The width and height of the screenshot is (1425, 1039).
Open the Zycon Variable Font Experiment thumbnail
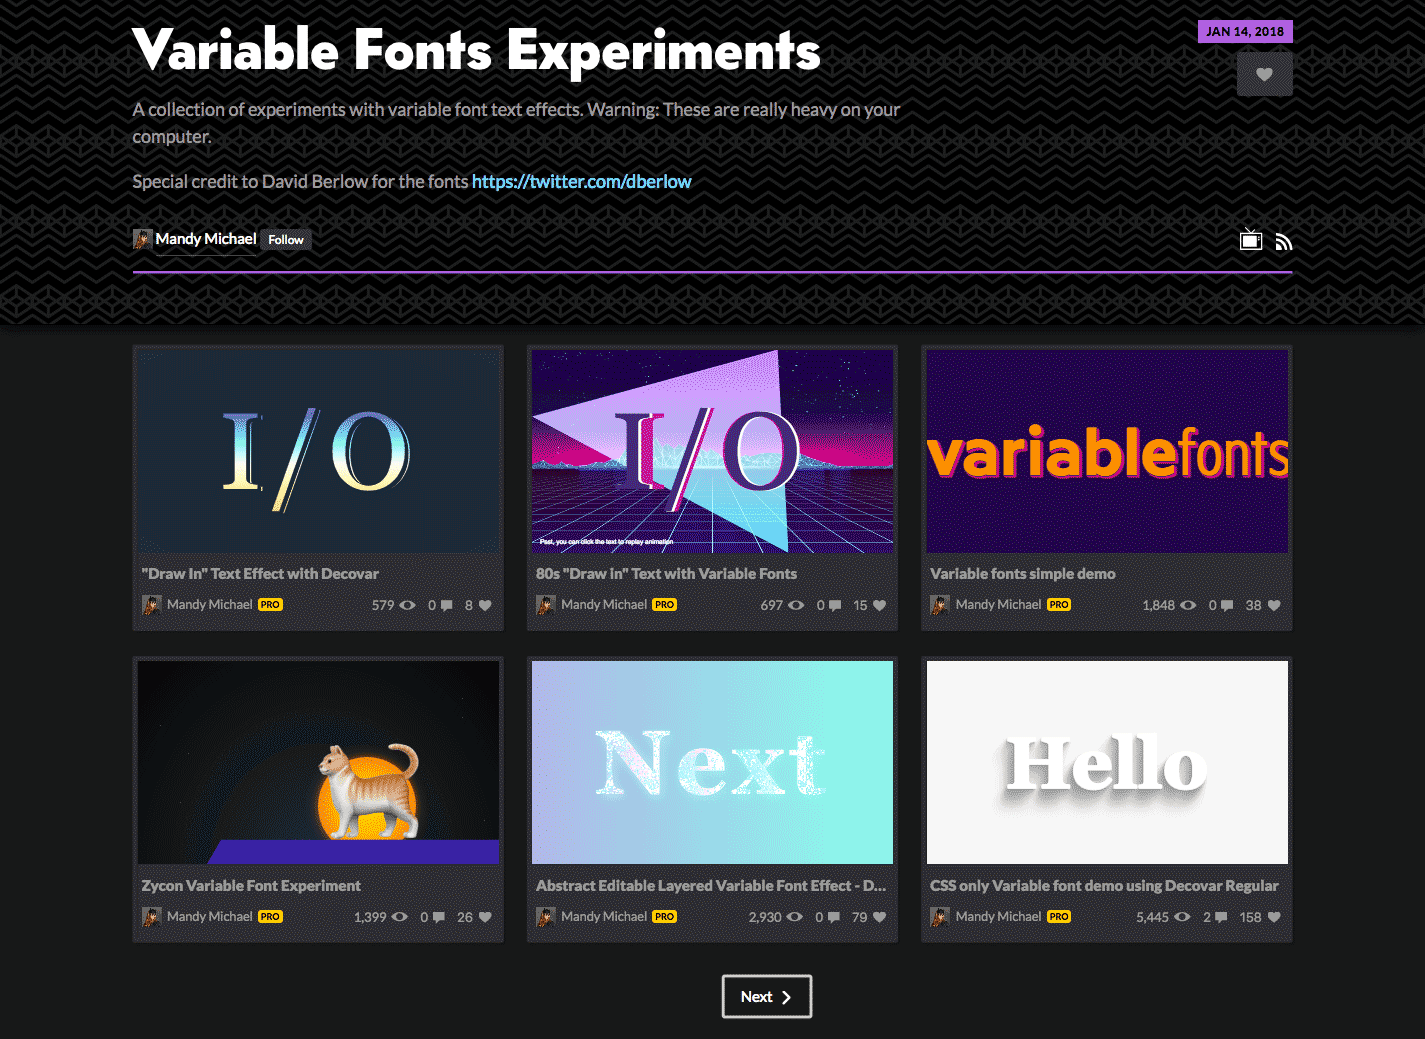pos(318,762)
